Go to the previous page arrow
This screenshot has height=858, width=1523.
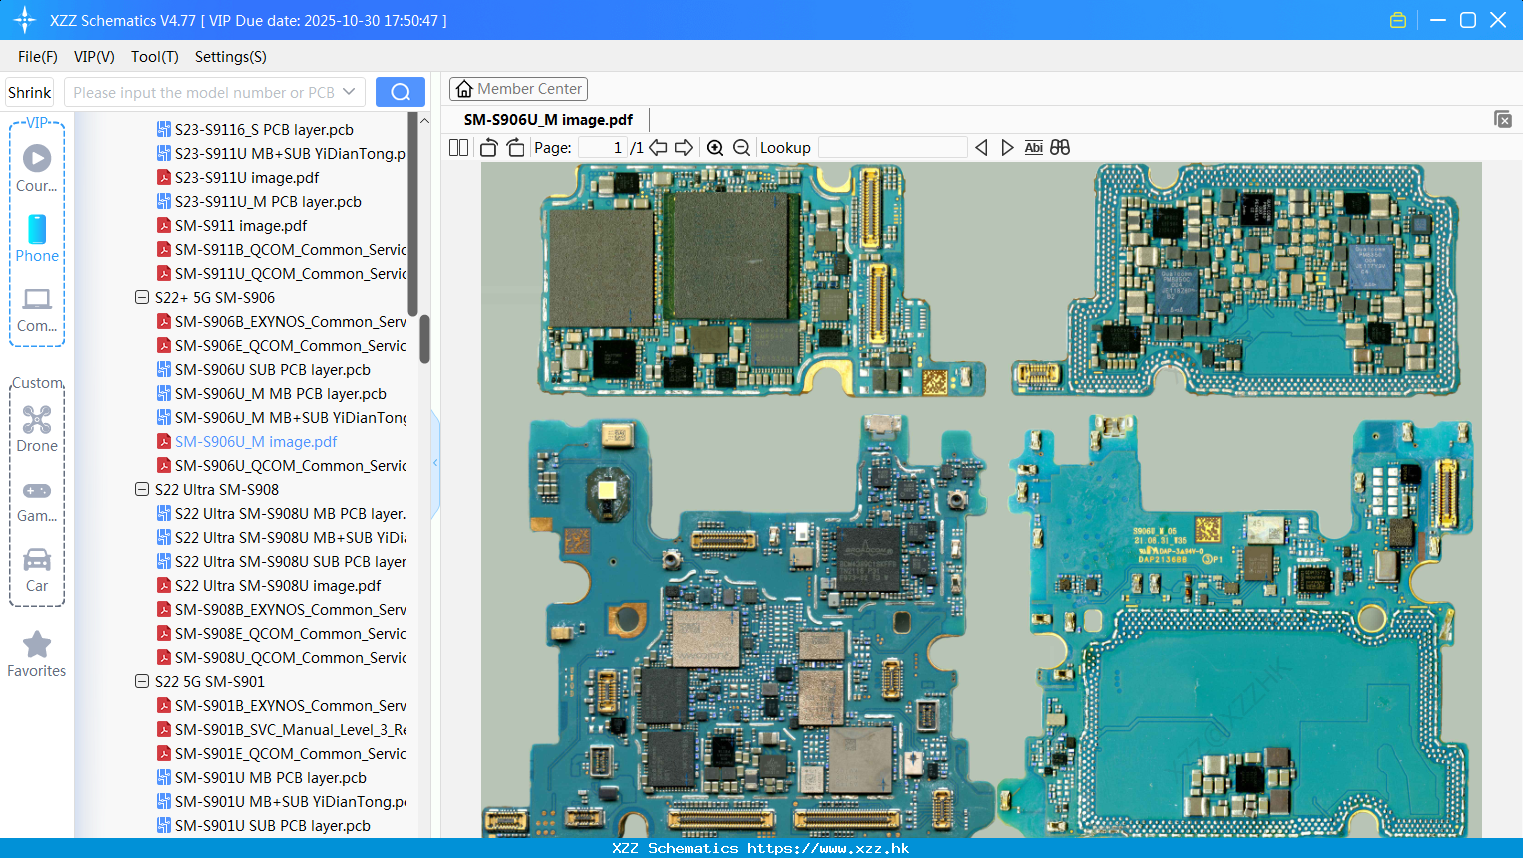click(658, 147)
